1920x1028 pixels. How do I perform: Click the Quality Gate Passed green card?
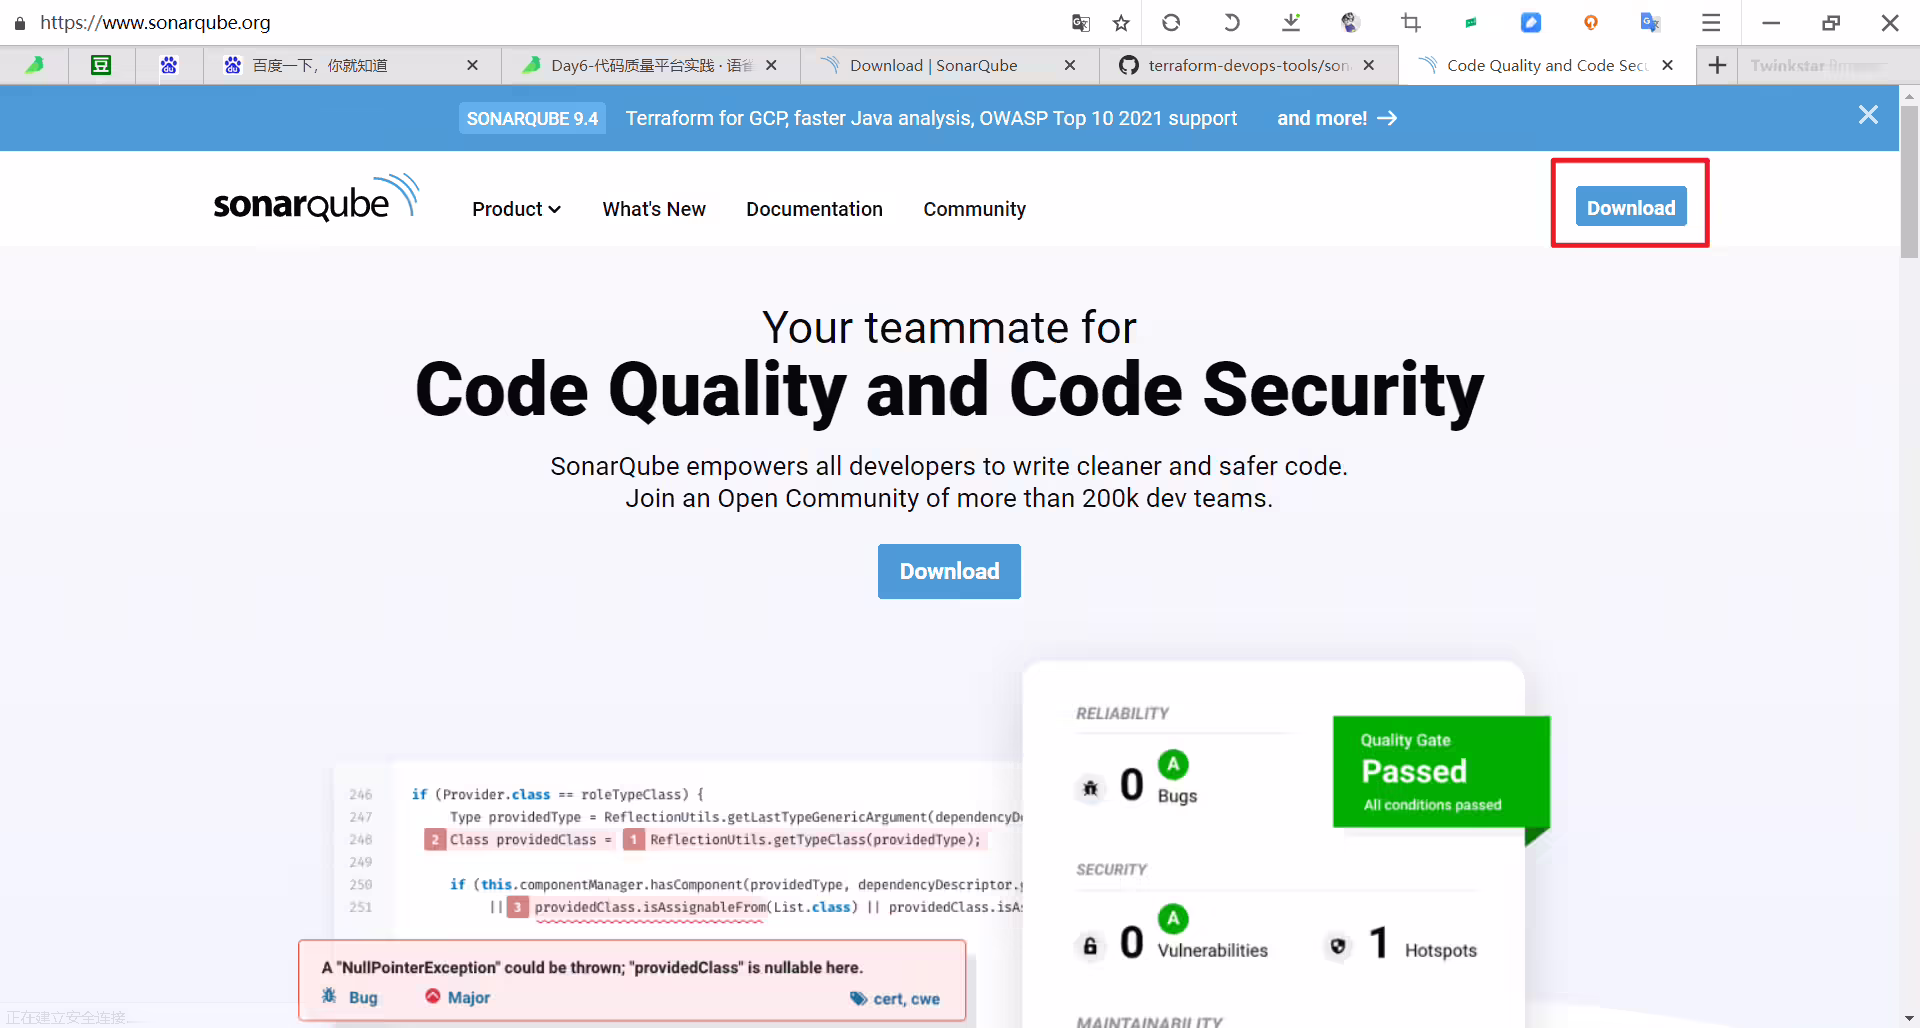[1441, 771]
